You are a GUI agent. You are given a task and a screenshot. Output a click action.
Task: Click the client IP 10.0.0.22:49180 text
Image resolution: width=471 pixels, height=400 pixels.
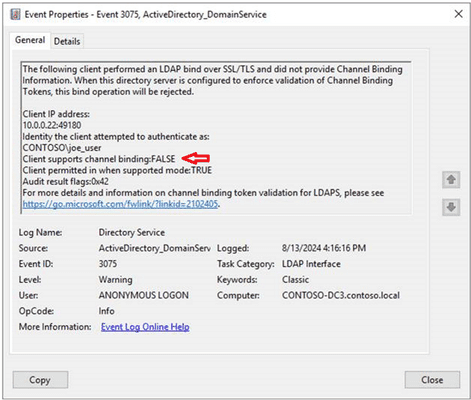(x=52, y=125)
